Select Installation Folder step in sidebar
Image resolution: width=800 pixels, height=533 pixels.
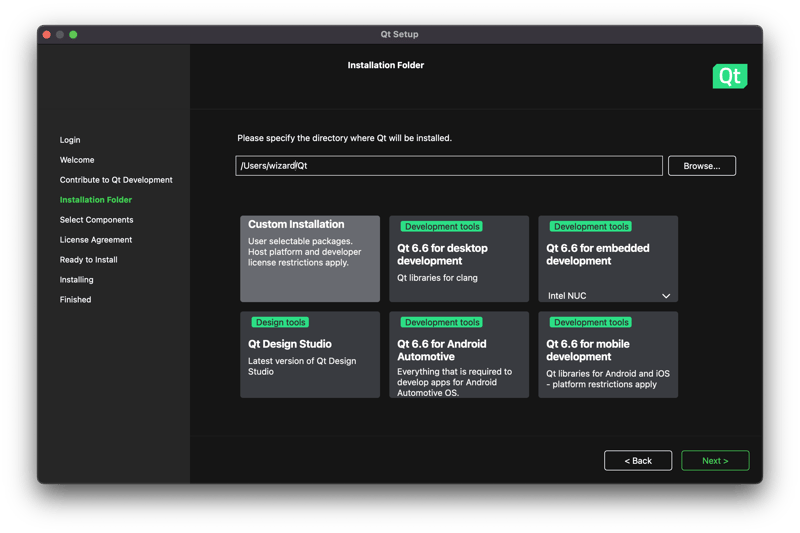click(x=95, y=199)
